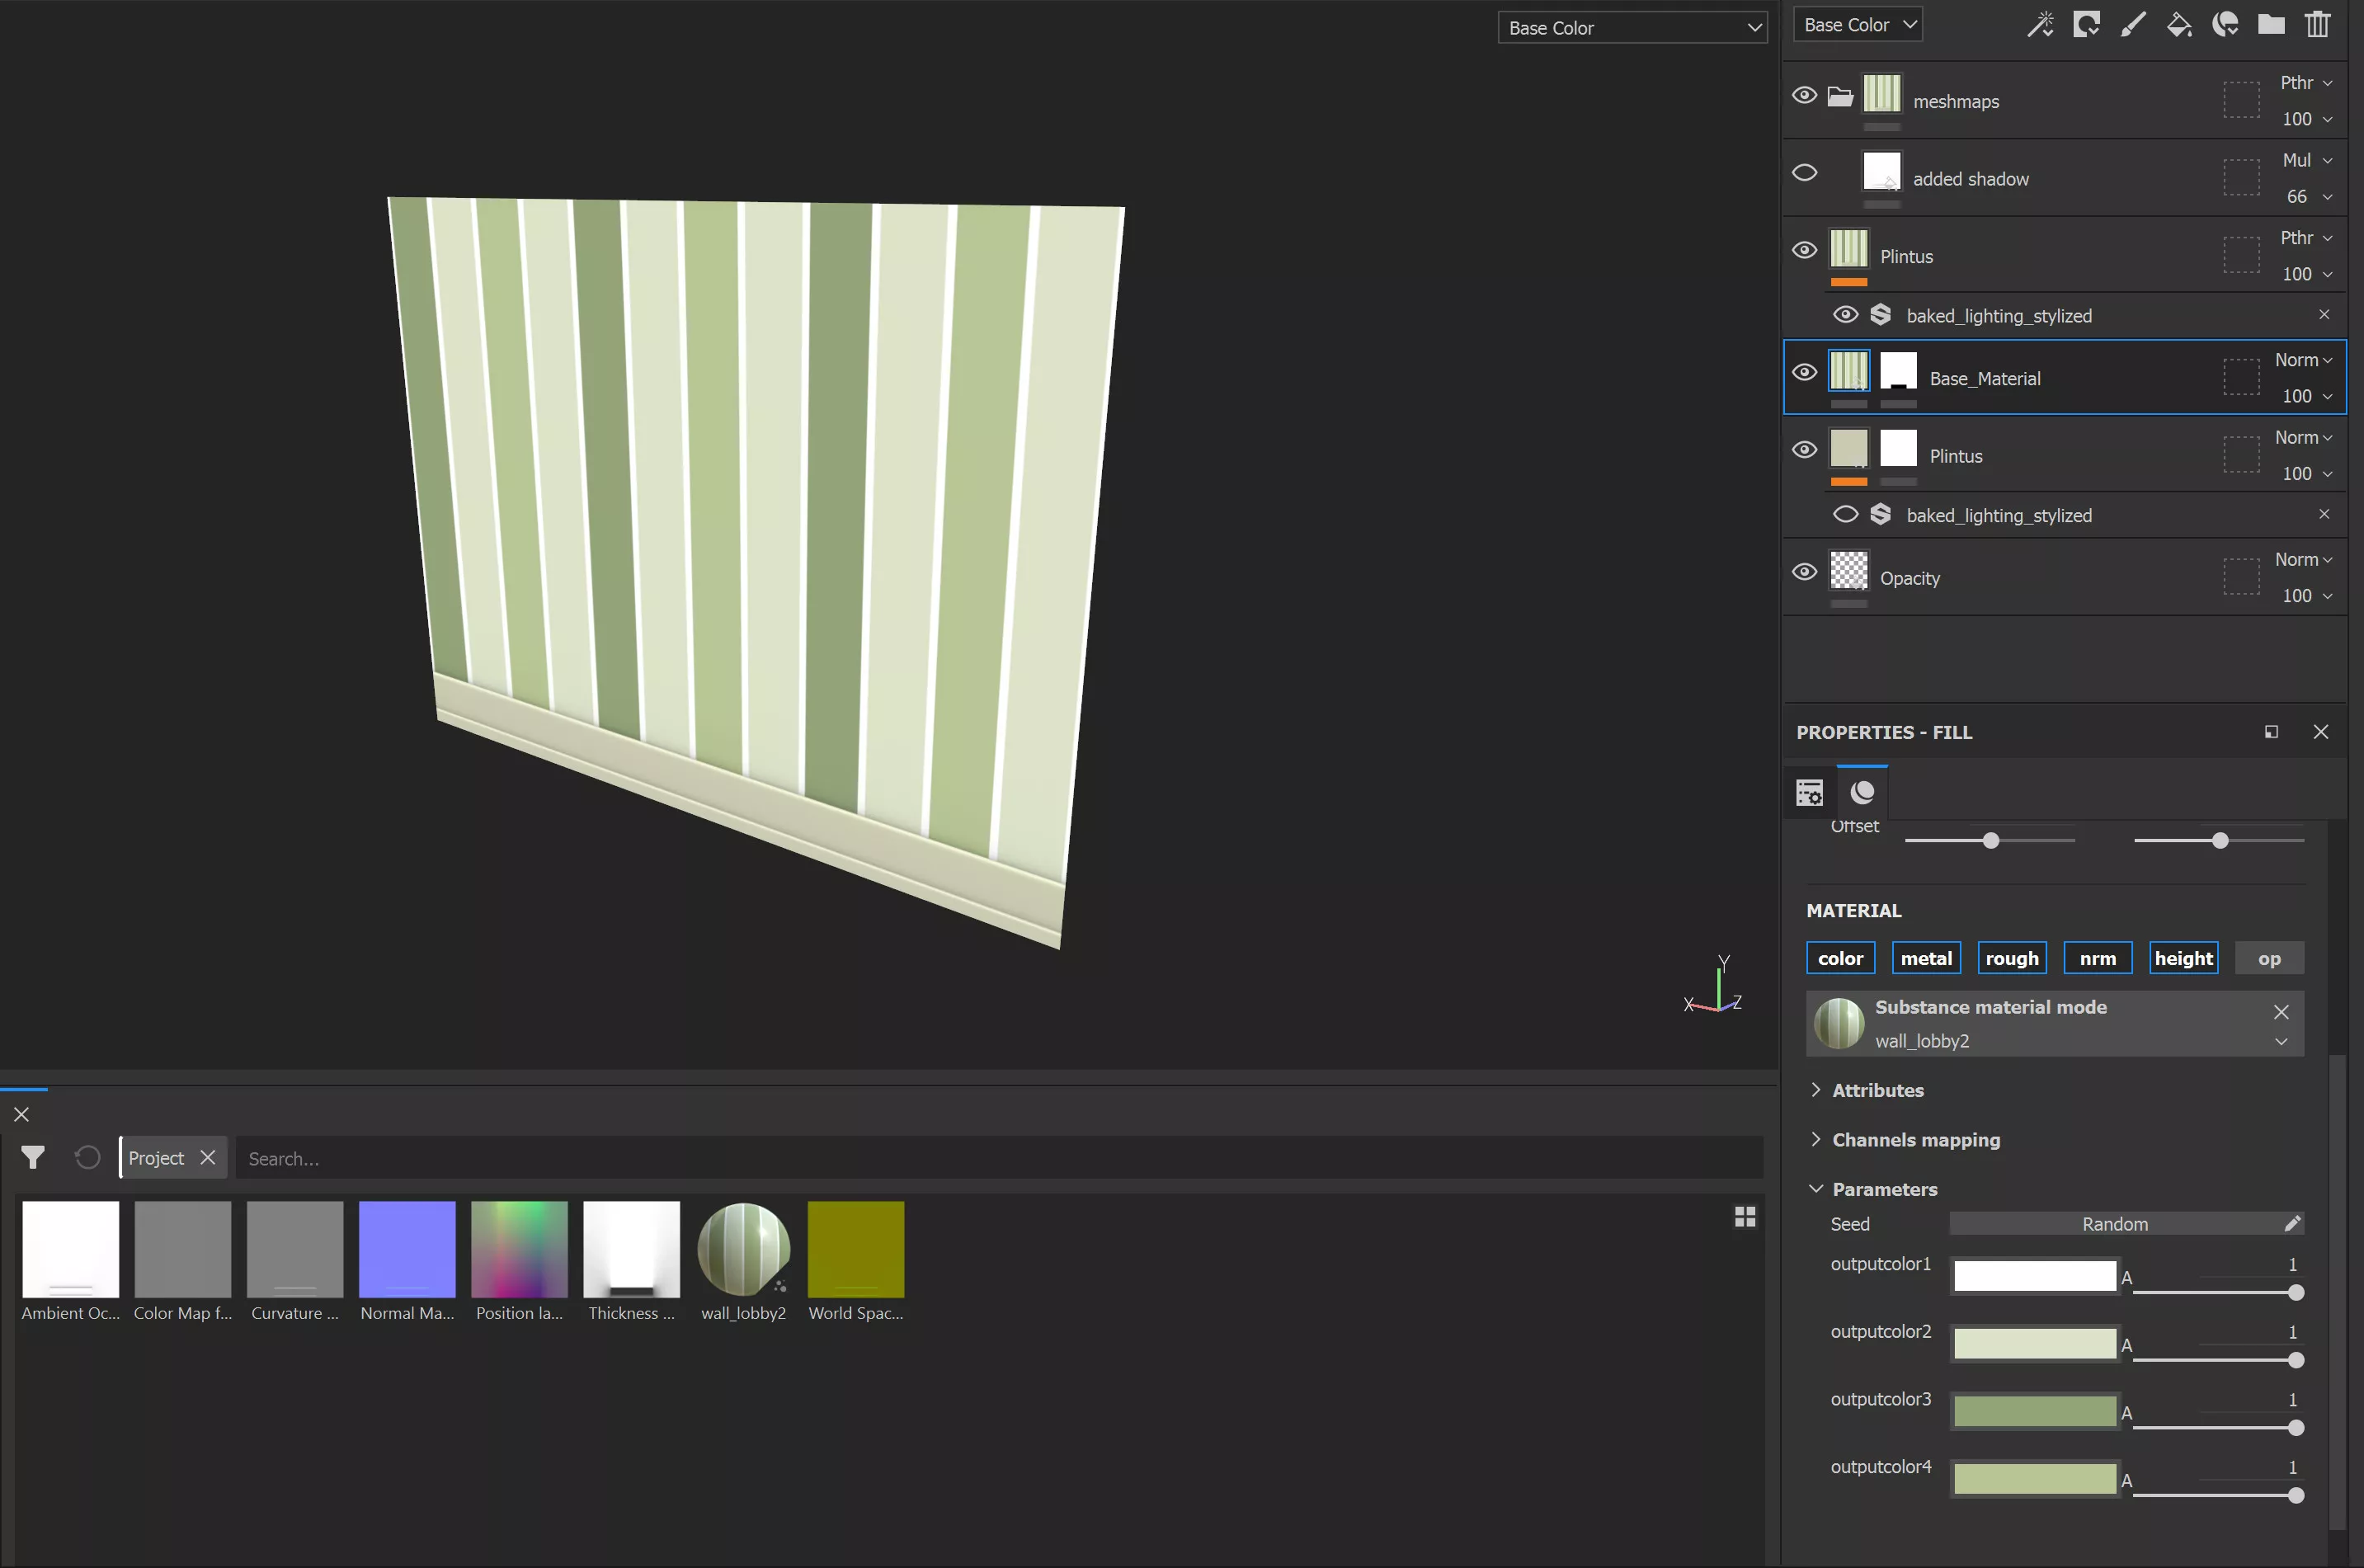The width and height of the screenshot is (2364, 1568).
Task: Open the material properties tab
Action: click(x=1862, y=792)
